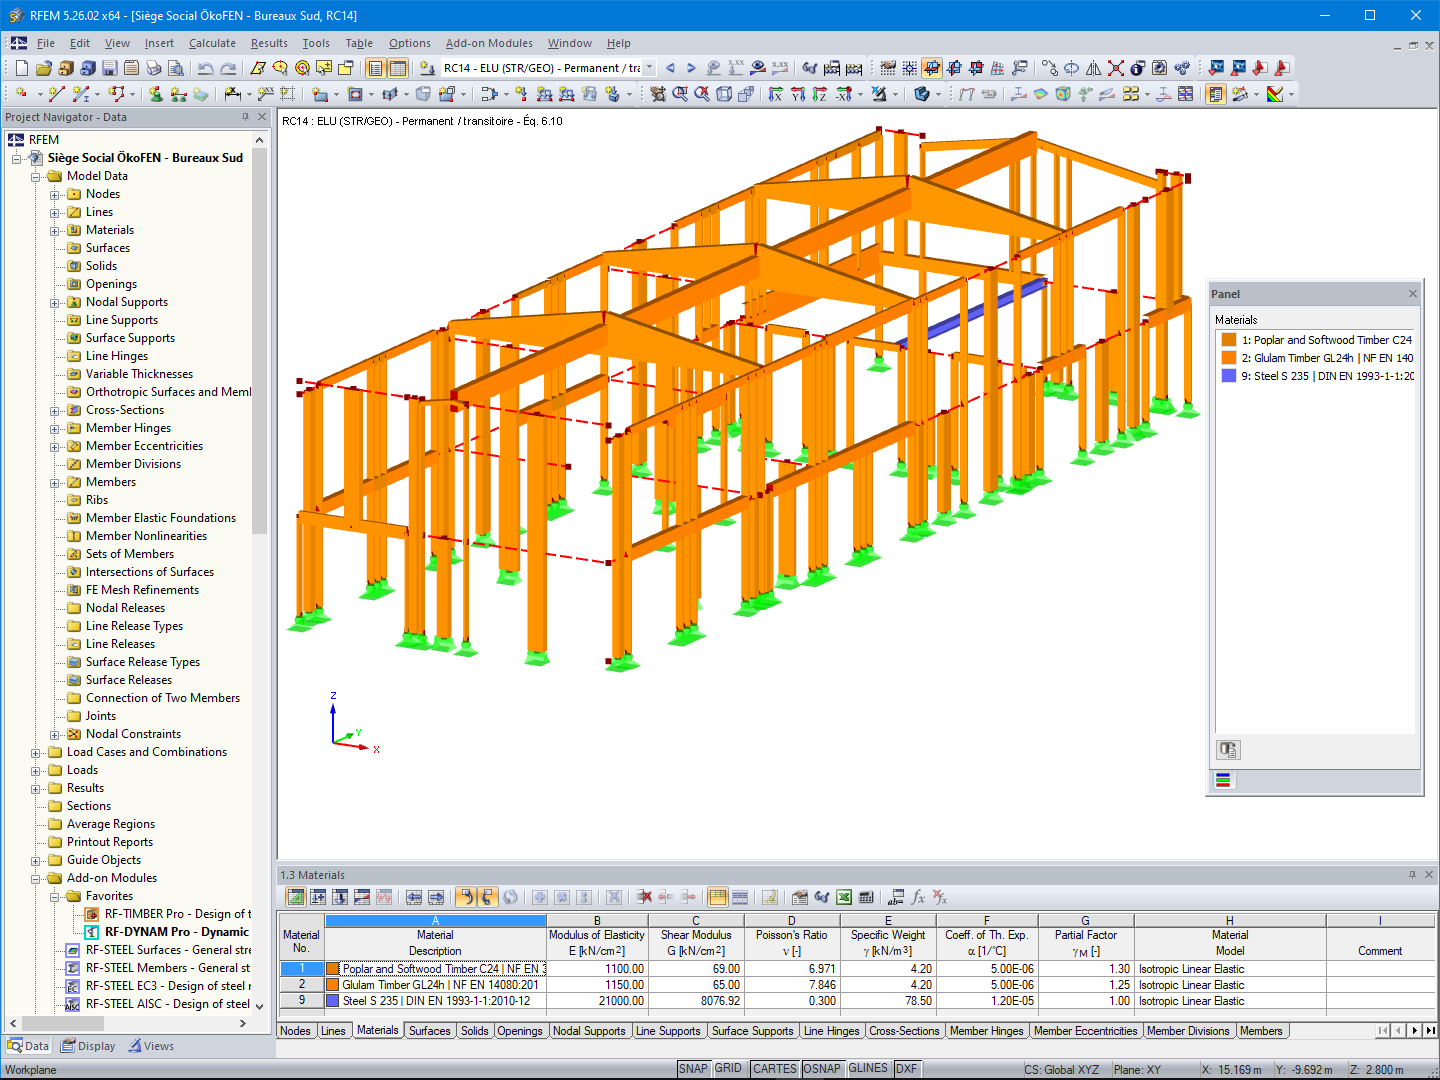Export the Materials table to Excel
The image size is (1440, 1080).
pos(843,897)
